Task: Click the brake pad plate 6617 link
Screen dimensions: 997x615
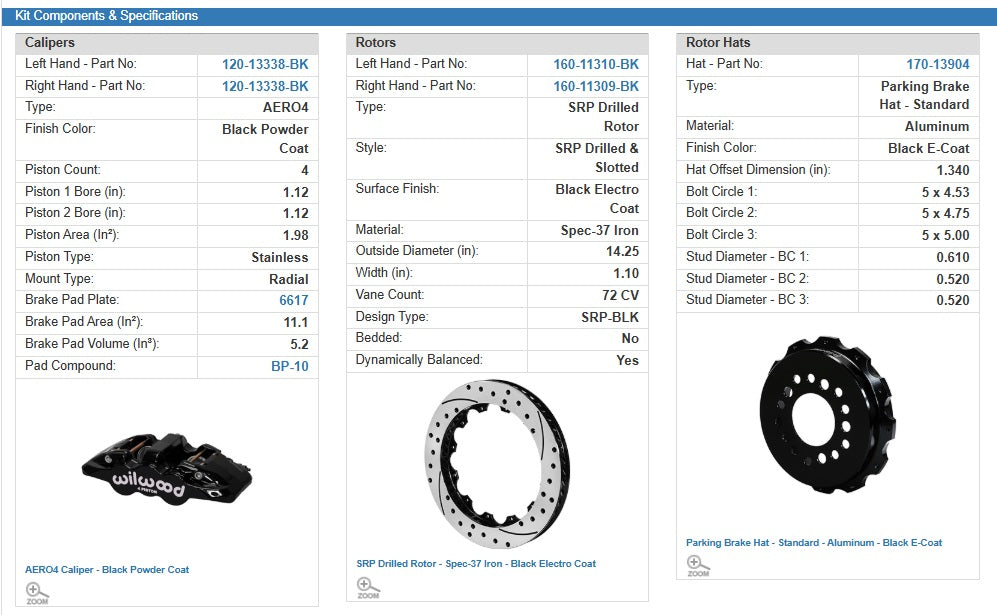Action: coord(294,300)
